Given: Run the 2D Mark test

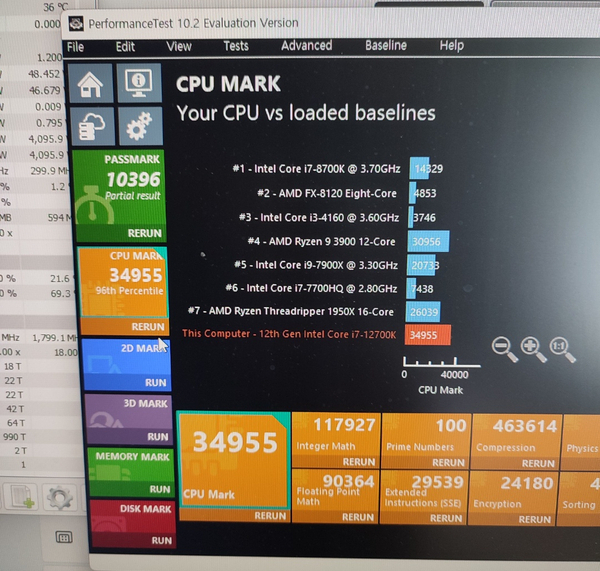Looking at the screenshot, I should pyautogui.click(x=155, y=383).
